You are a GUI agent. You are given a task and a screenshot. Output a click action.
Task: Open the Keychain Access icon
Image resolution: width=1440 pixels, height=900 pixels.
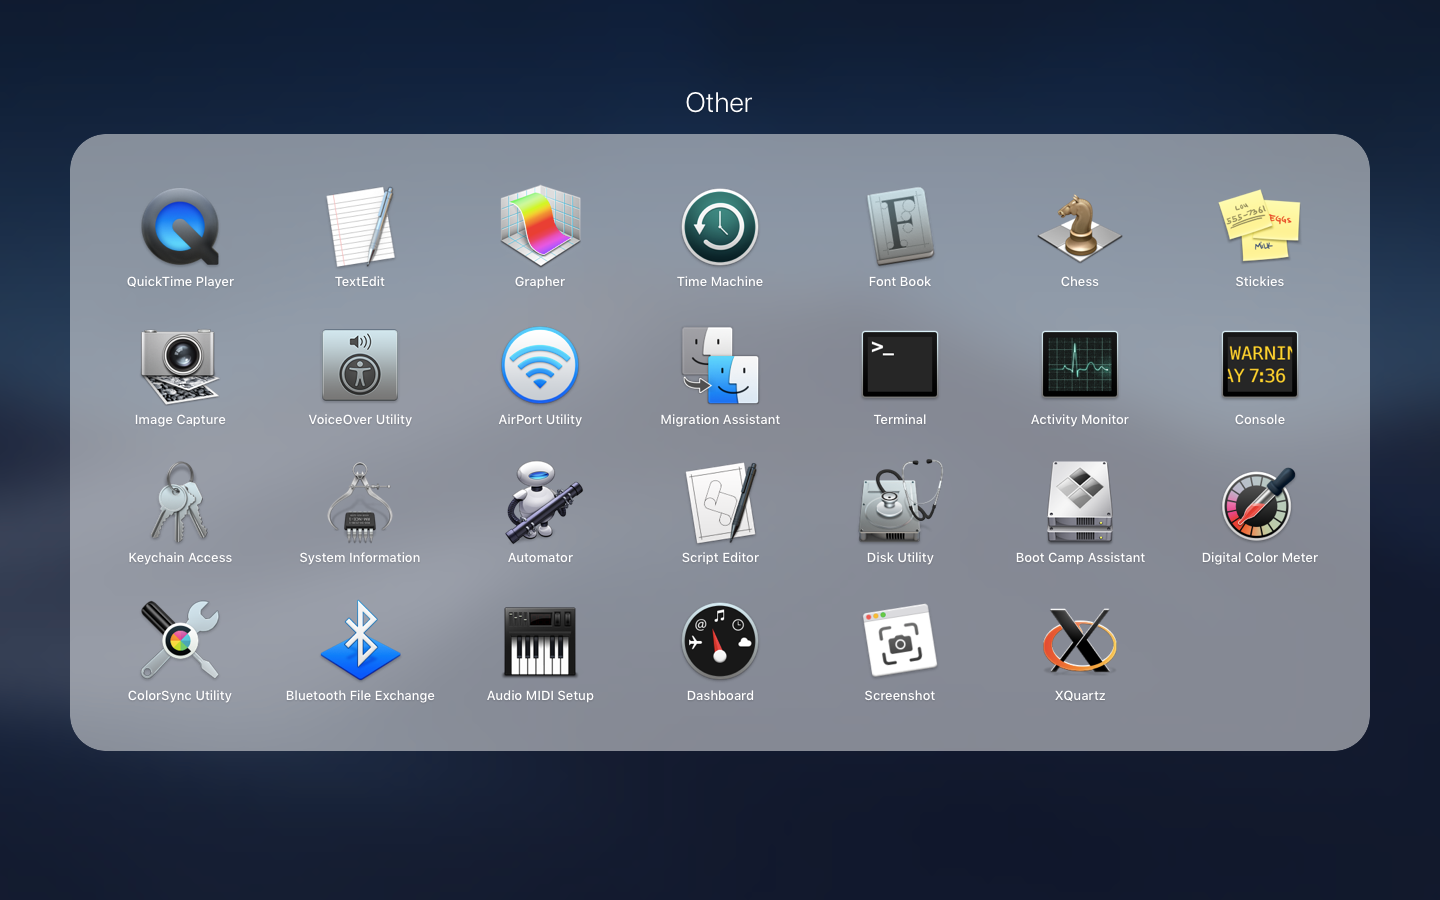click(x=180, y=502)
